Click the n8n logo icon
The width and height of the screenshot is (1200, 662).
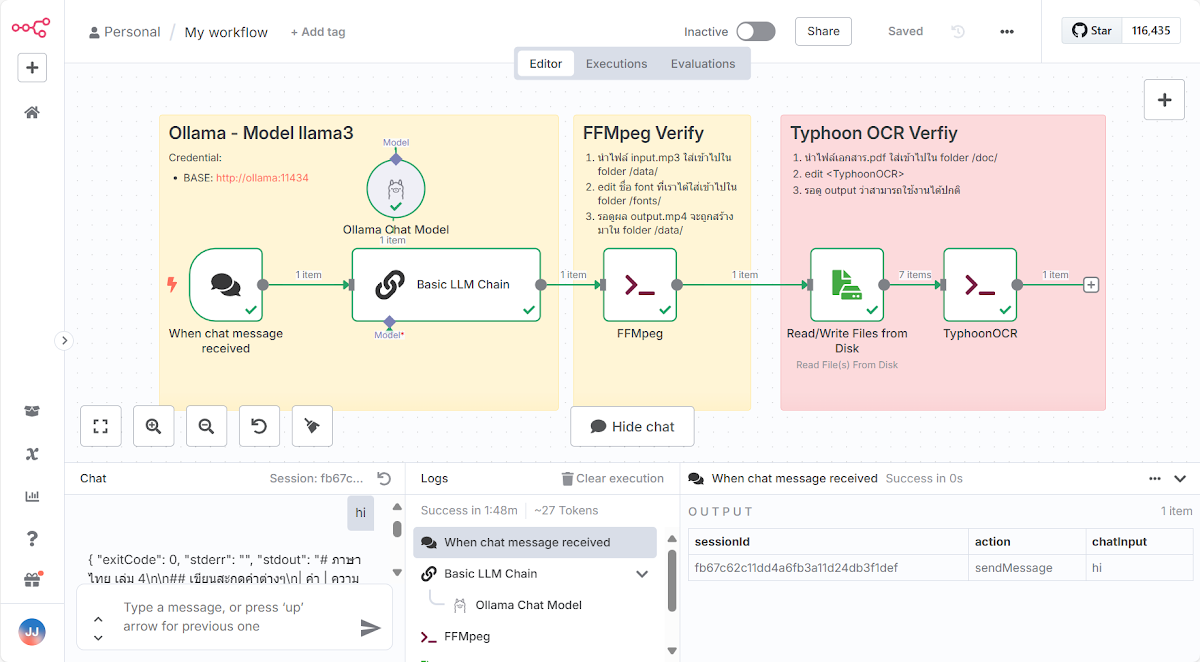(31, 28)
